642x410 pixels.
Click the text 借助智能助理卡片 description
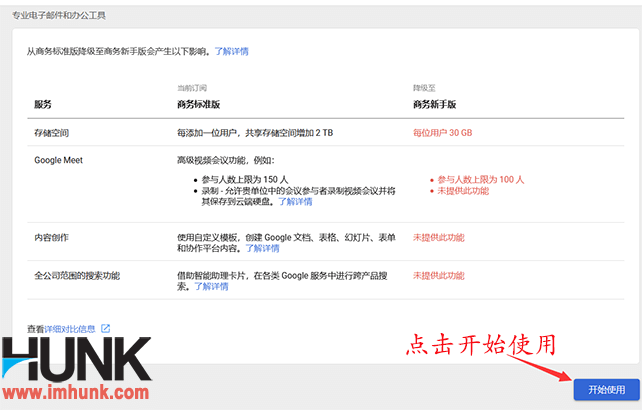click(x=282, y=281)
